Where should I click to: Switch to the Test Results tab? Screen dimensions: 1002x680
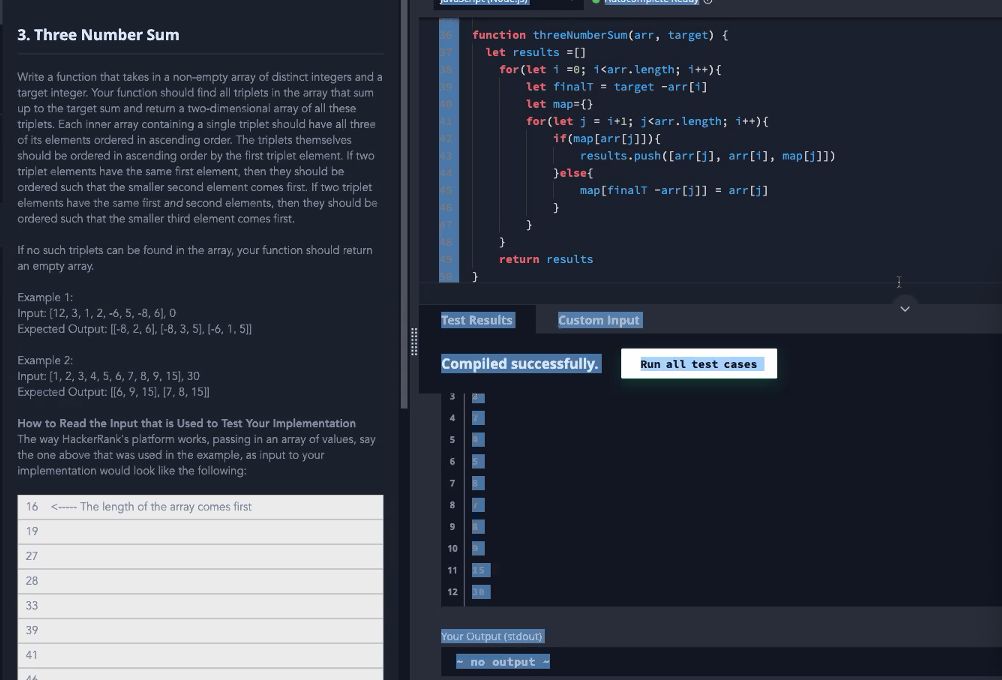[477, 320]
